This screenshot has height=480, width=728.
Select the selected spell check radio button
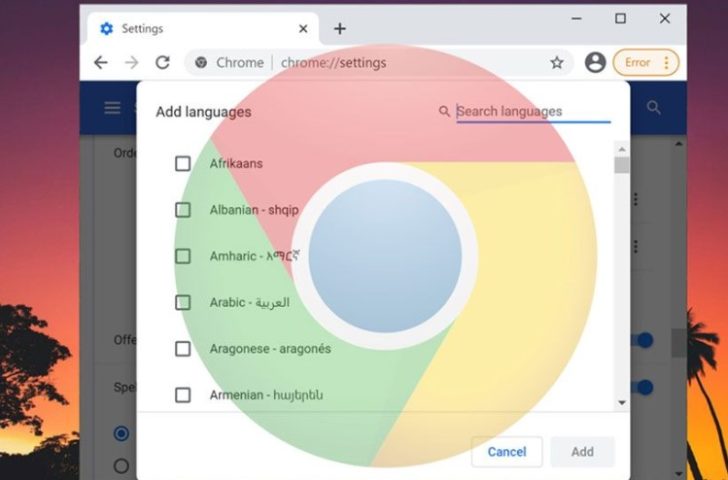(x=122, y=434)
